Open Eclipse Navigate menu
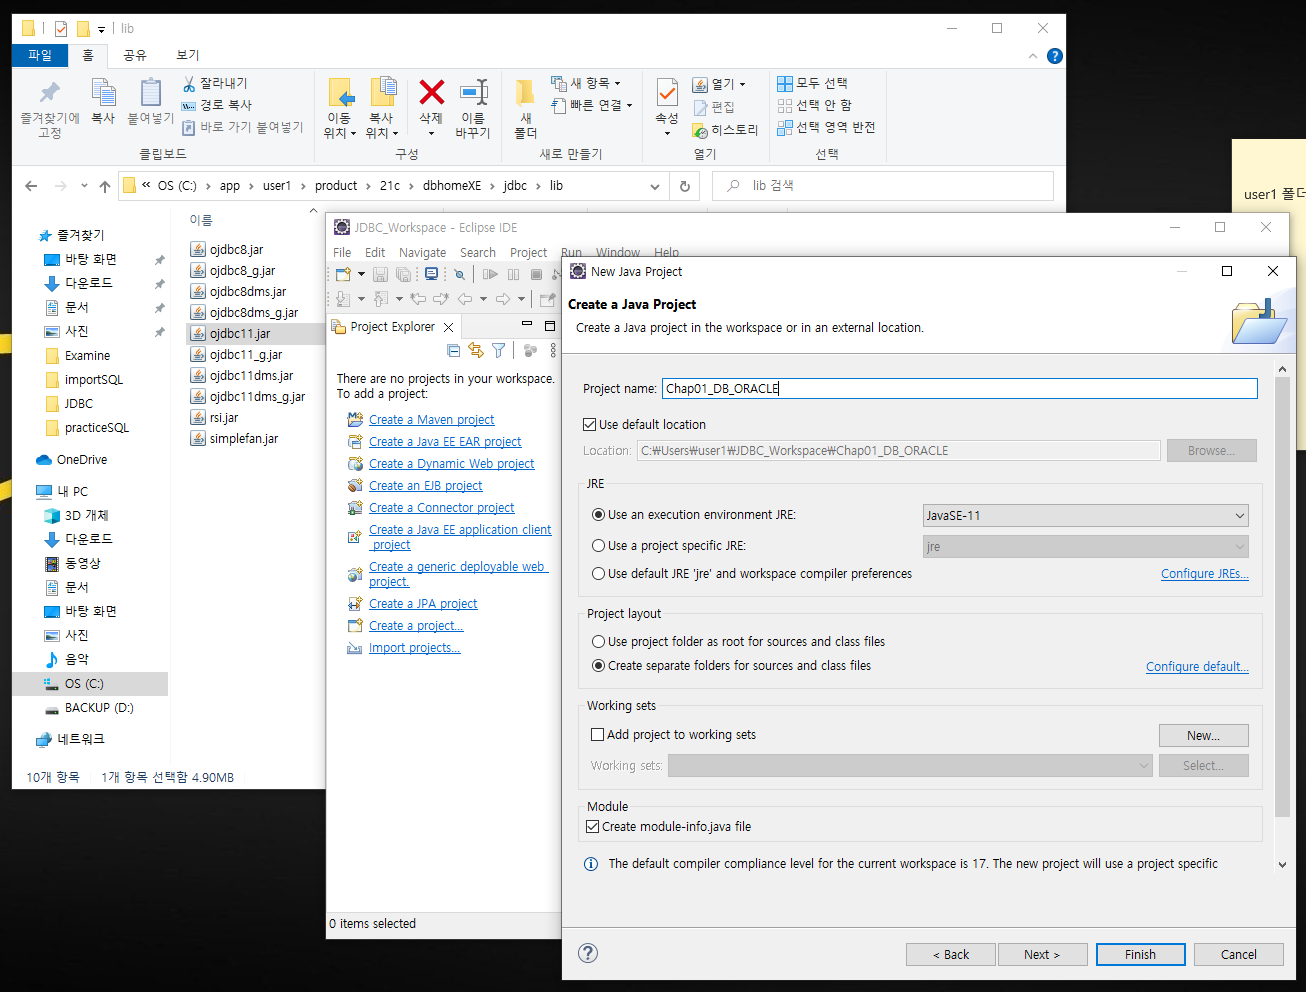Screen dimensions: 1306x992 point(422,253)
